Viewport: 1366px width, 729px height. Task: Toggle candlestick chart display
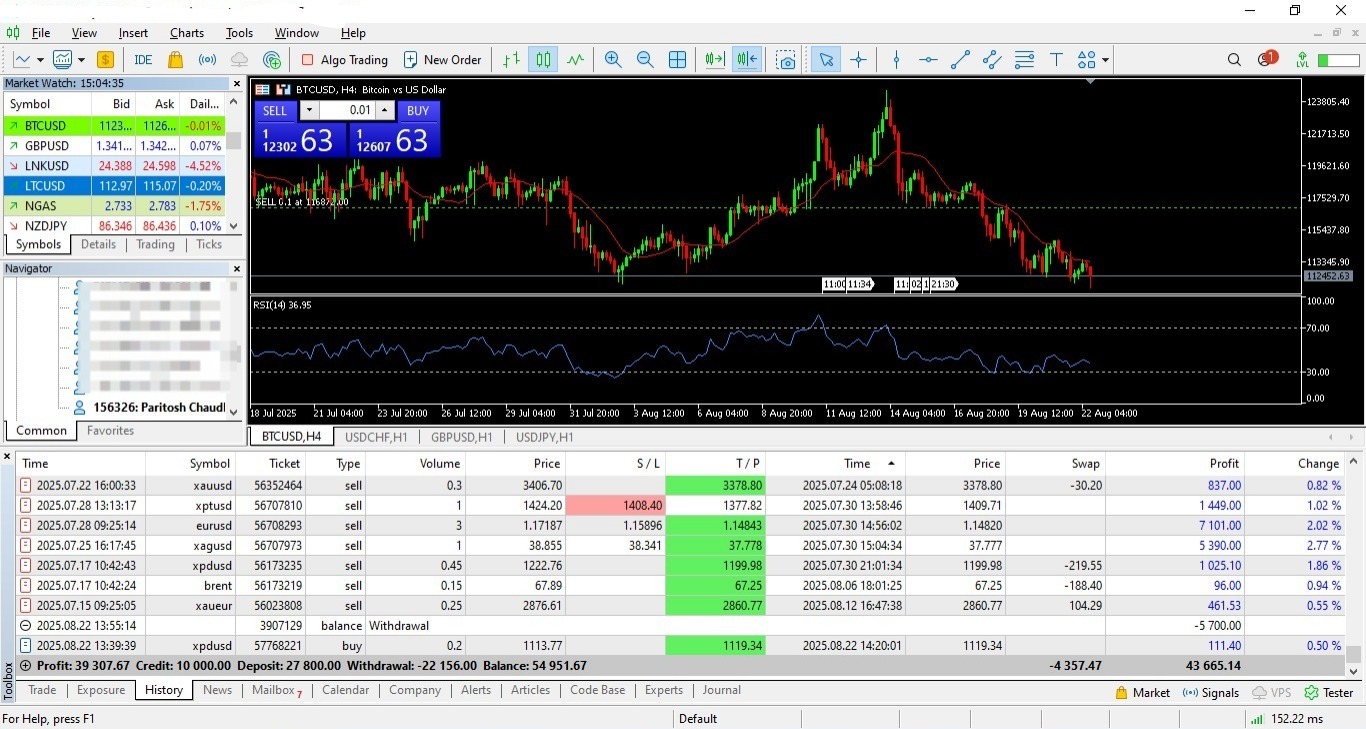(x=543, y=60)
